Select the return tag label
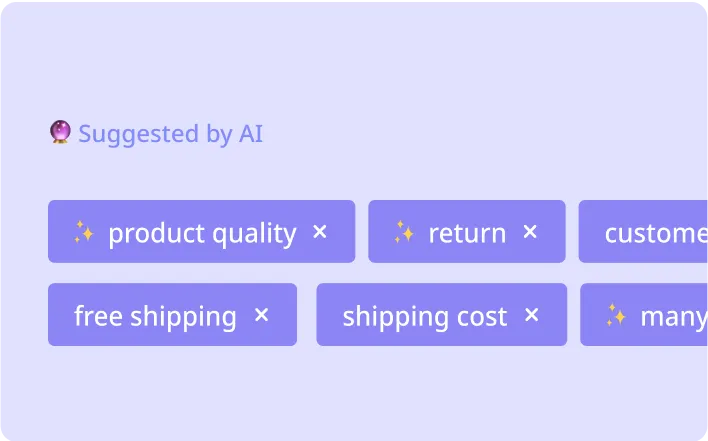 [x=467, y=233]
